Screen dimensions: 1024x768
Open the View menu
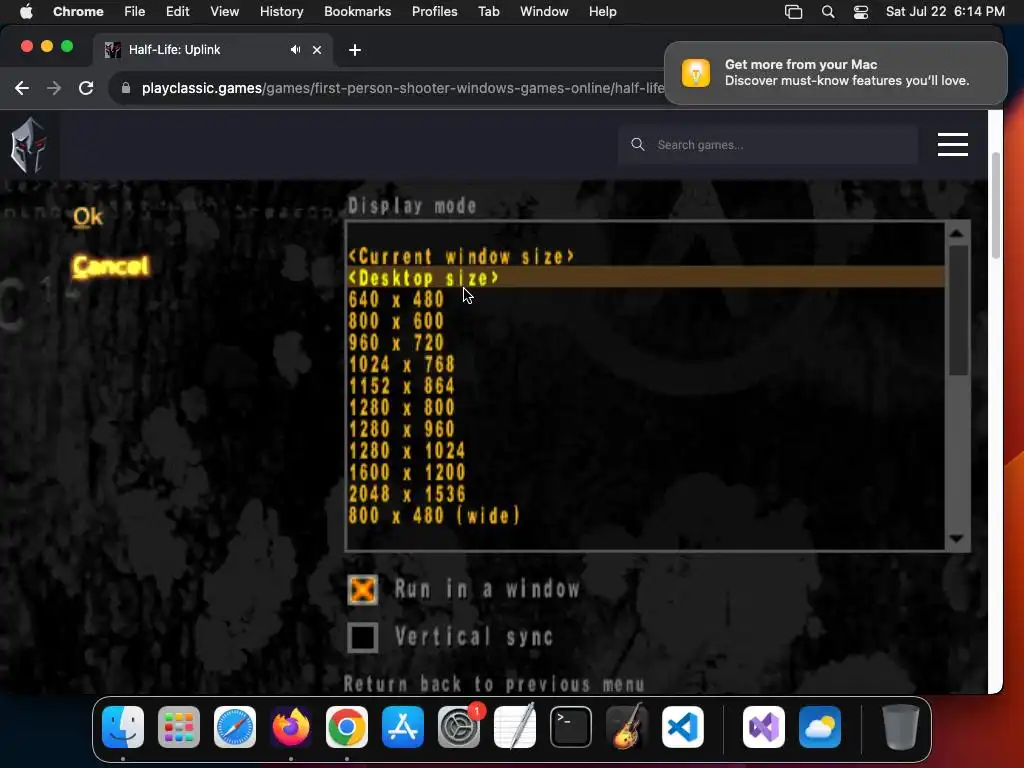[x=224, y=12]
